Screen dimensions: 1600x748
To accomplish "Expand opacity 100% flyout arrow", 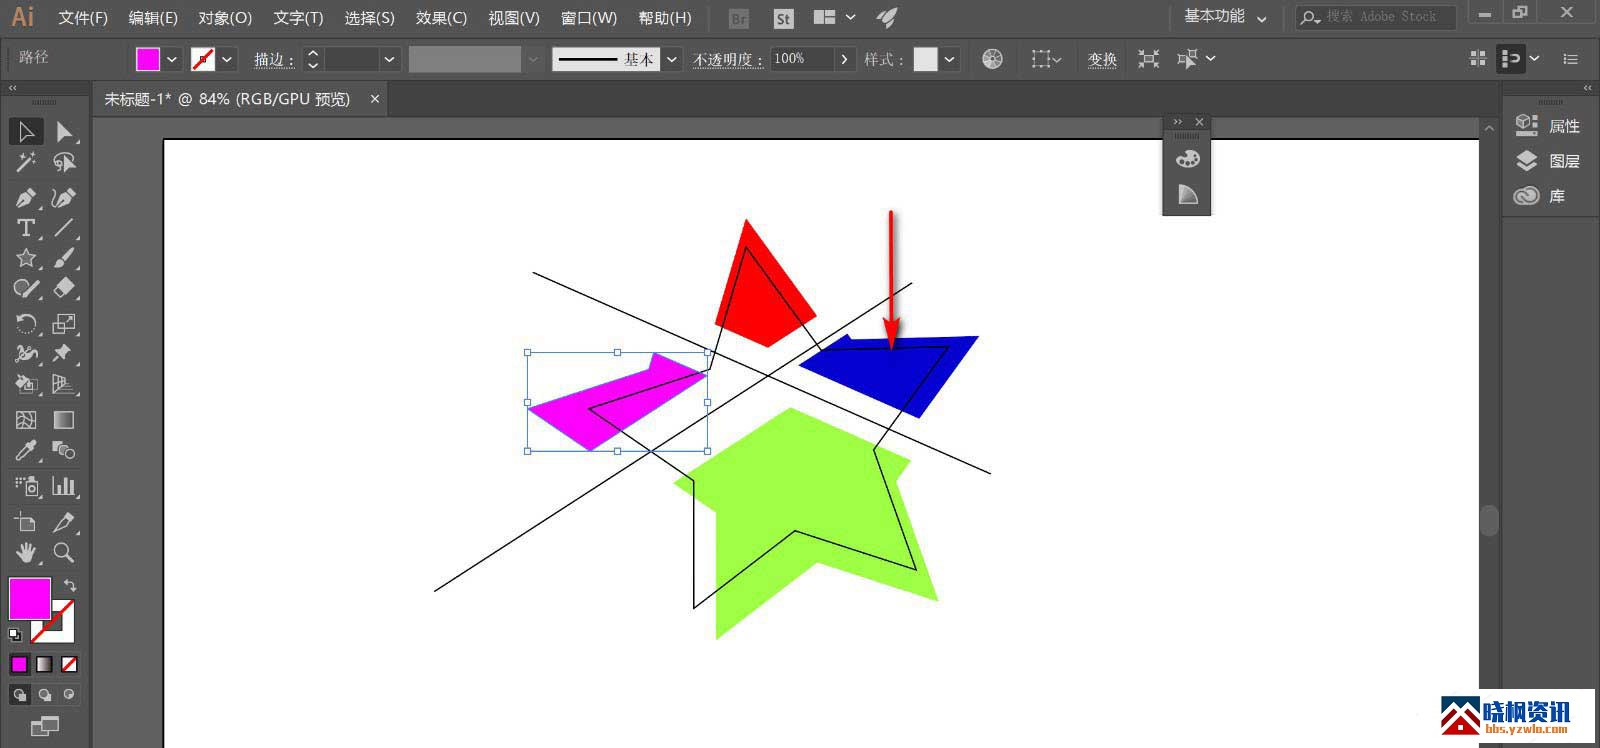I will [845, 59].
